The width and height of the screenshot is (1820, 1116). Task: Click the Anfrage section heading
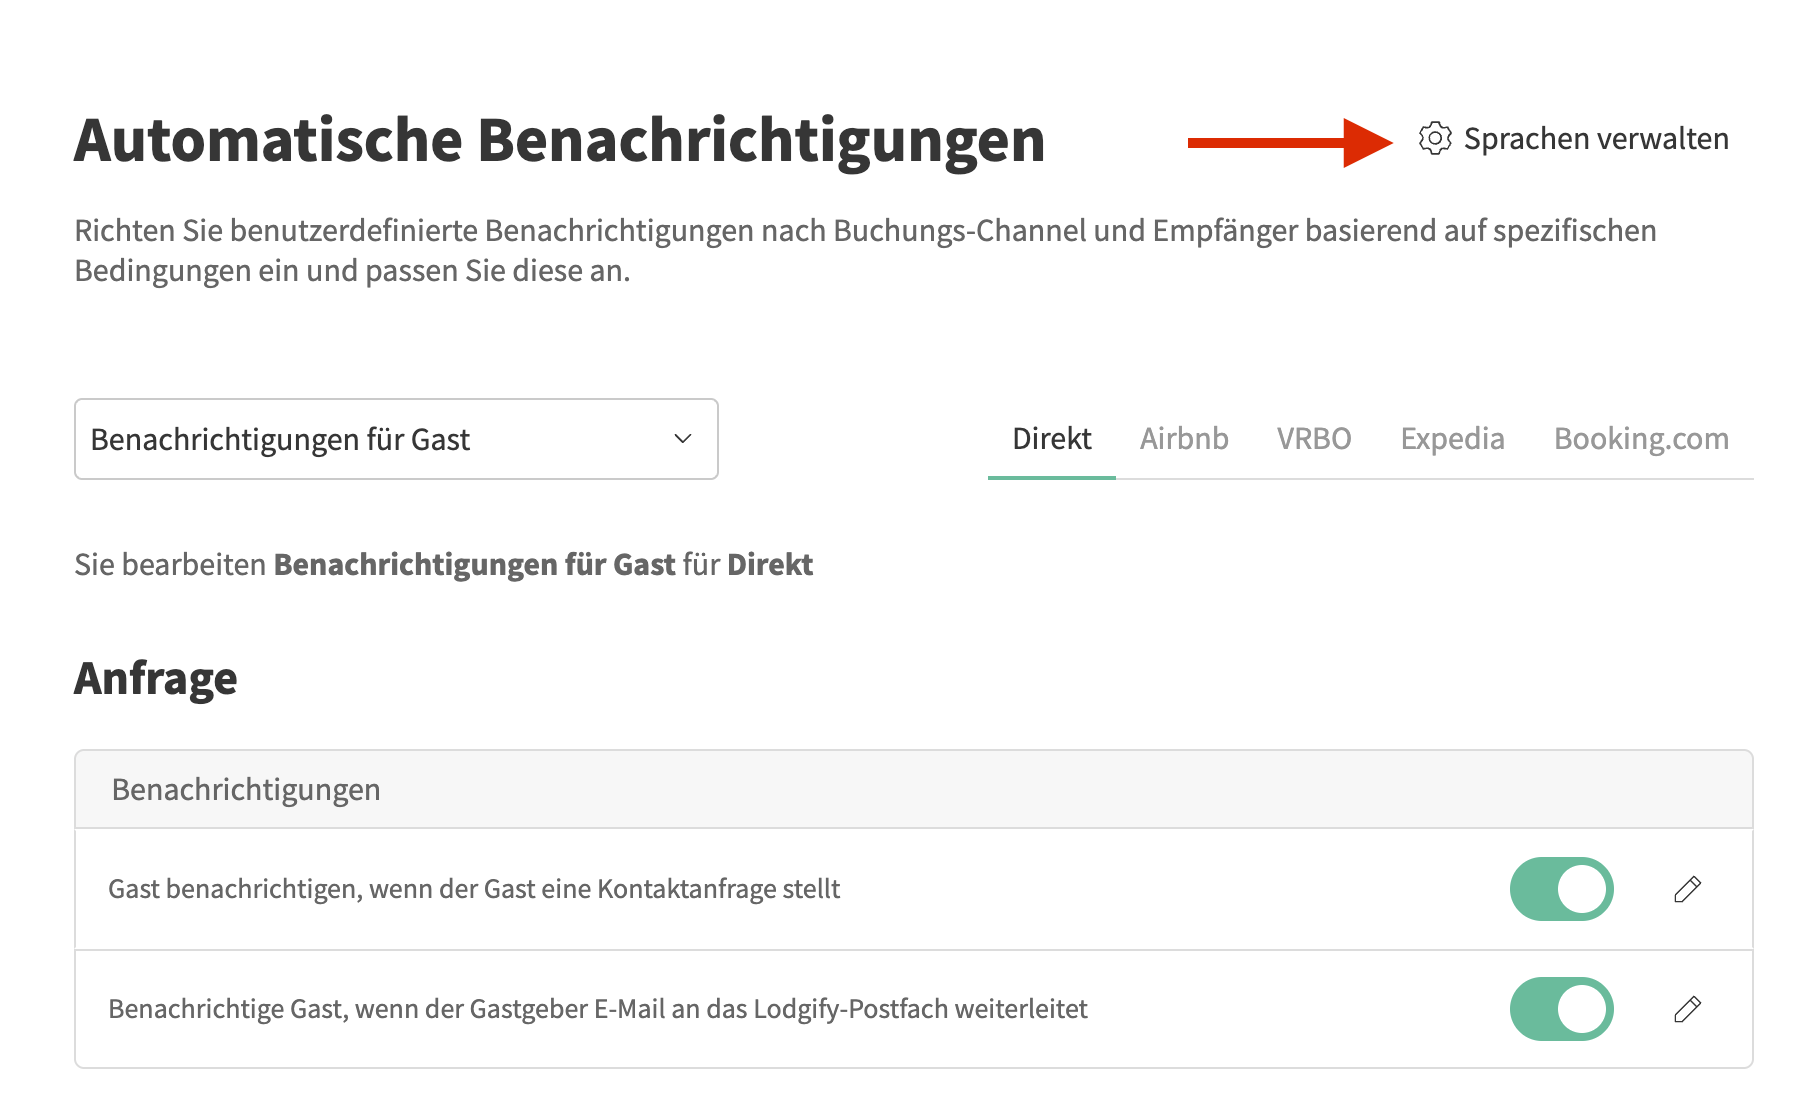tap(156, 678)
